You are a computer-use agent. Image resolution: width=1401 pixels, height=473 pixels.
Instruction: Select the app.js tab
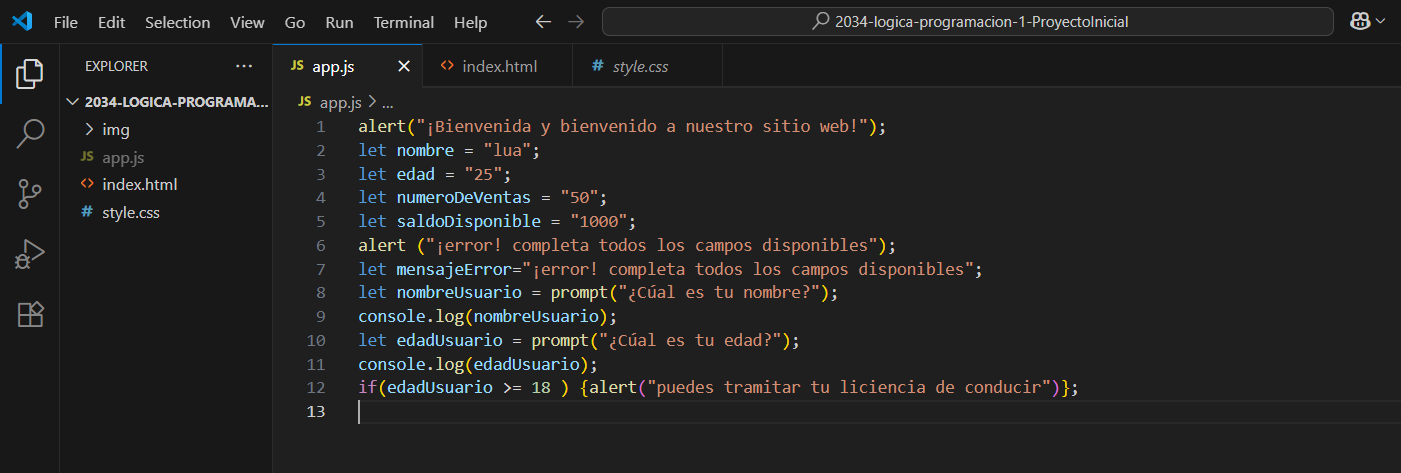(348, 66)
